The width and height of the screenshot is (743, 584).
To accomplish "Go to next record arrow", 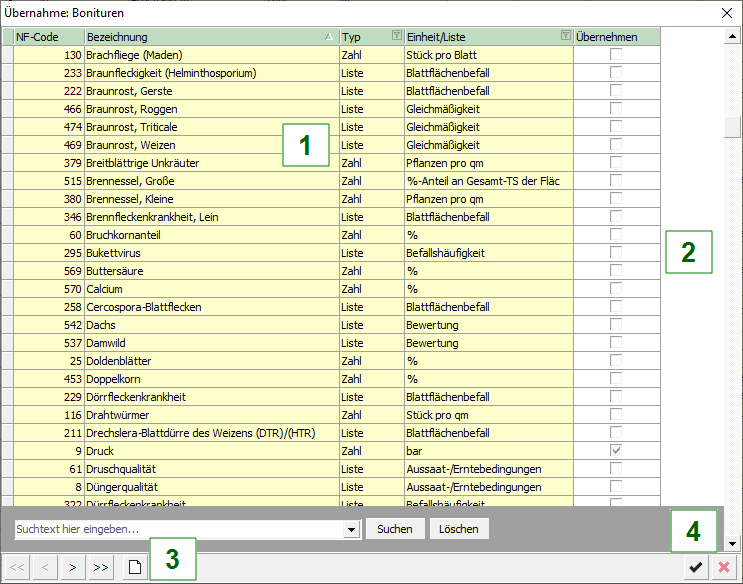I will [x=72, y=568].
